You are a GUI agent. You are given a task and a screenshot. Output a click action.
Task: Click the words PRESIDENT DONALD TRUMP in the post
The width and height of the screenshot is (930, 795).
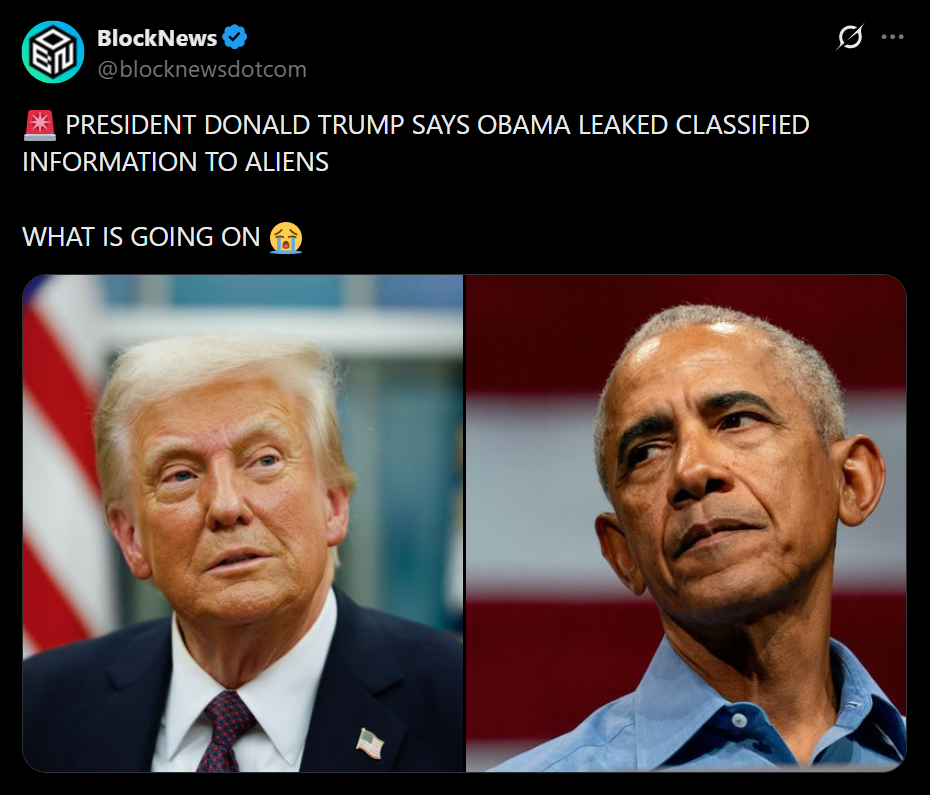[235, 125]
